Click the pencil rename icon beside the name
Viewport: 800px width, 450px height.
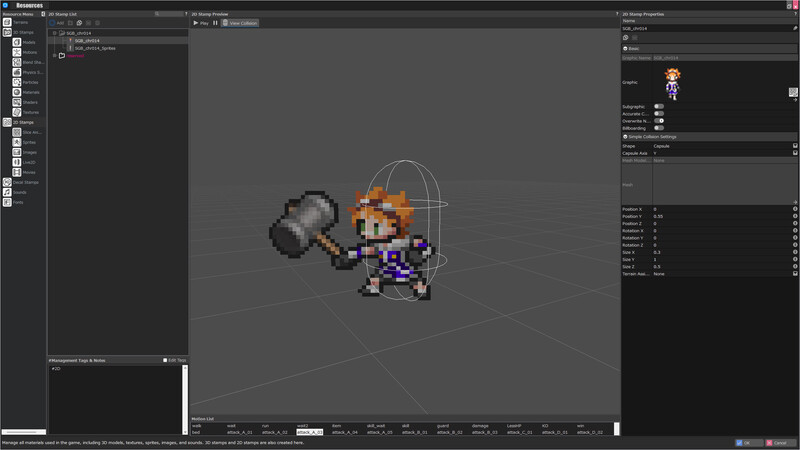click(795, 29)
